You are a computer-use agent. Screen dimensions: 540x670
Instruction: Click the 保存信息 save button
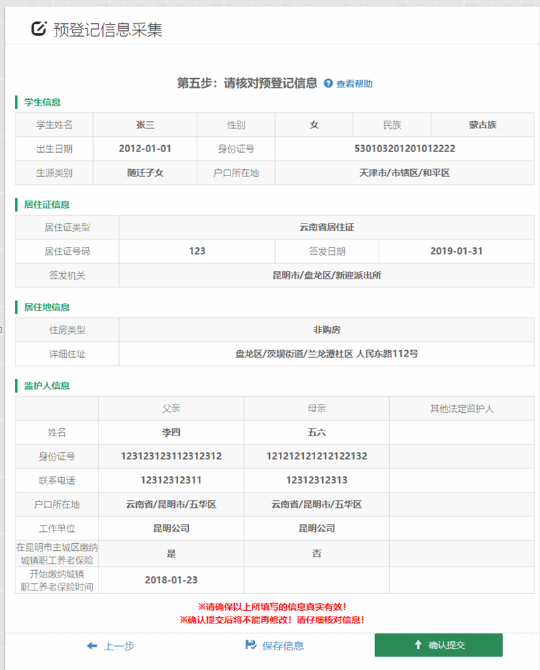tap(283, 646)
